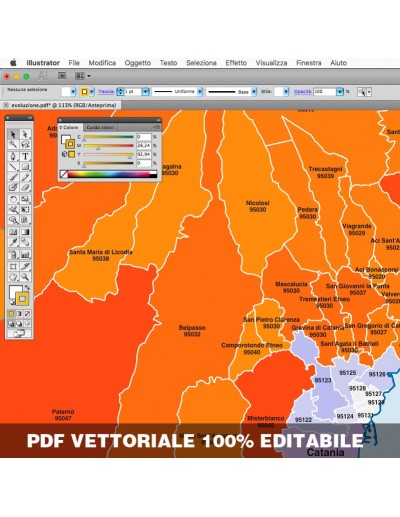Set paint mode to None button

(27, 314)
